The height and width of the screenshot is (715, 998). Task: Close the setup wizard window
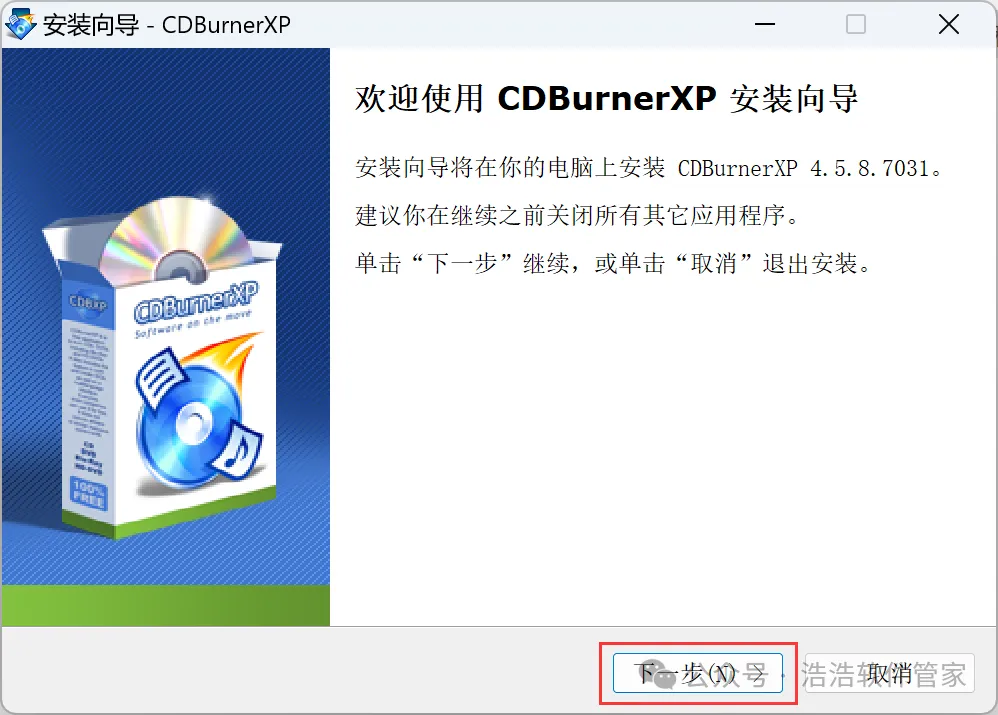[x=948, y=25]
